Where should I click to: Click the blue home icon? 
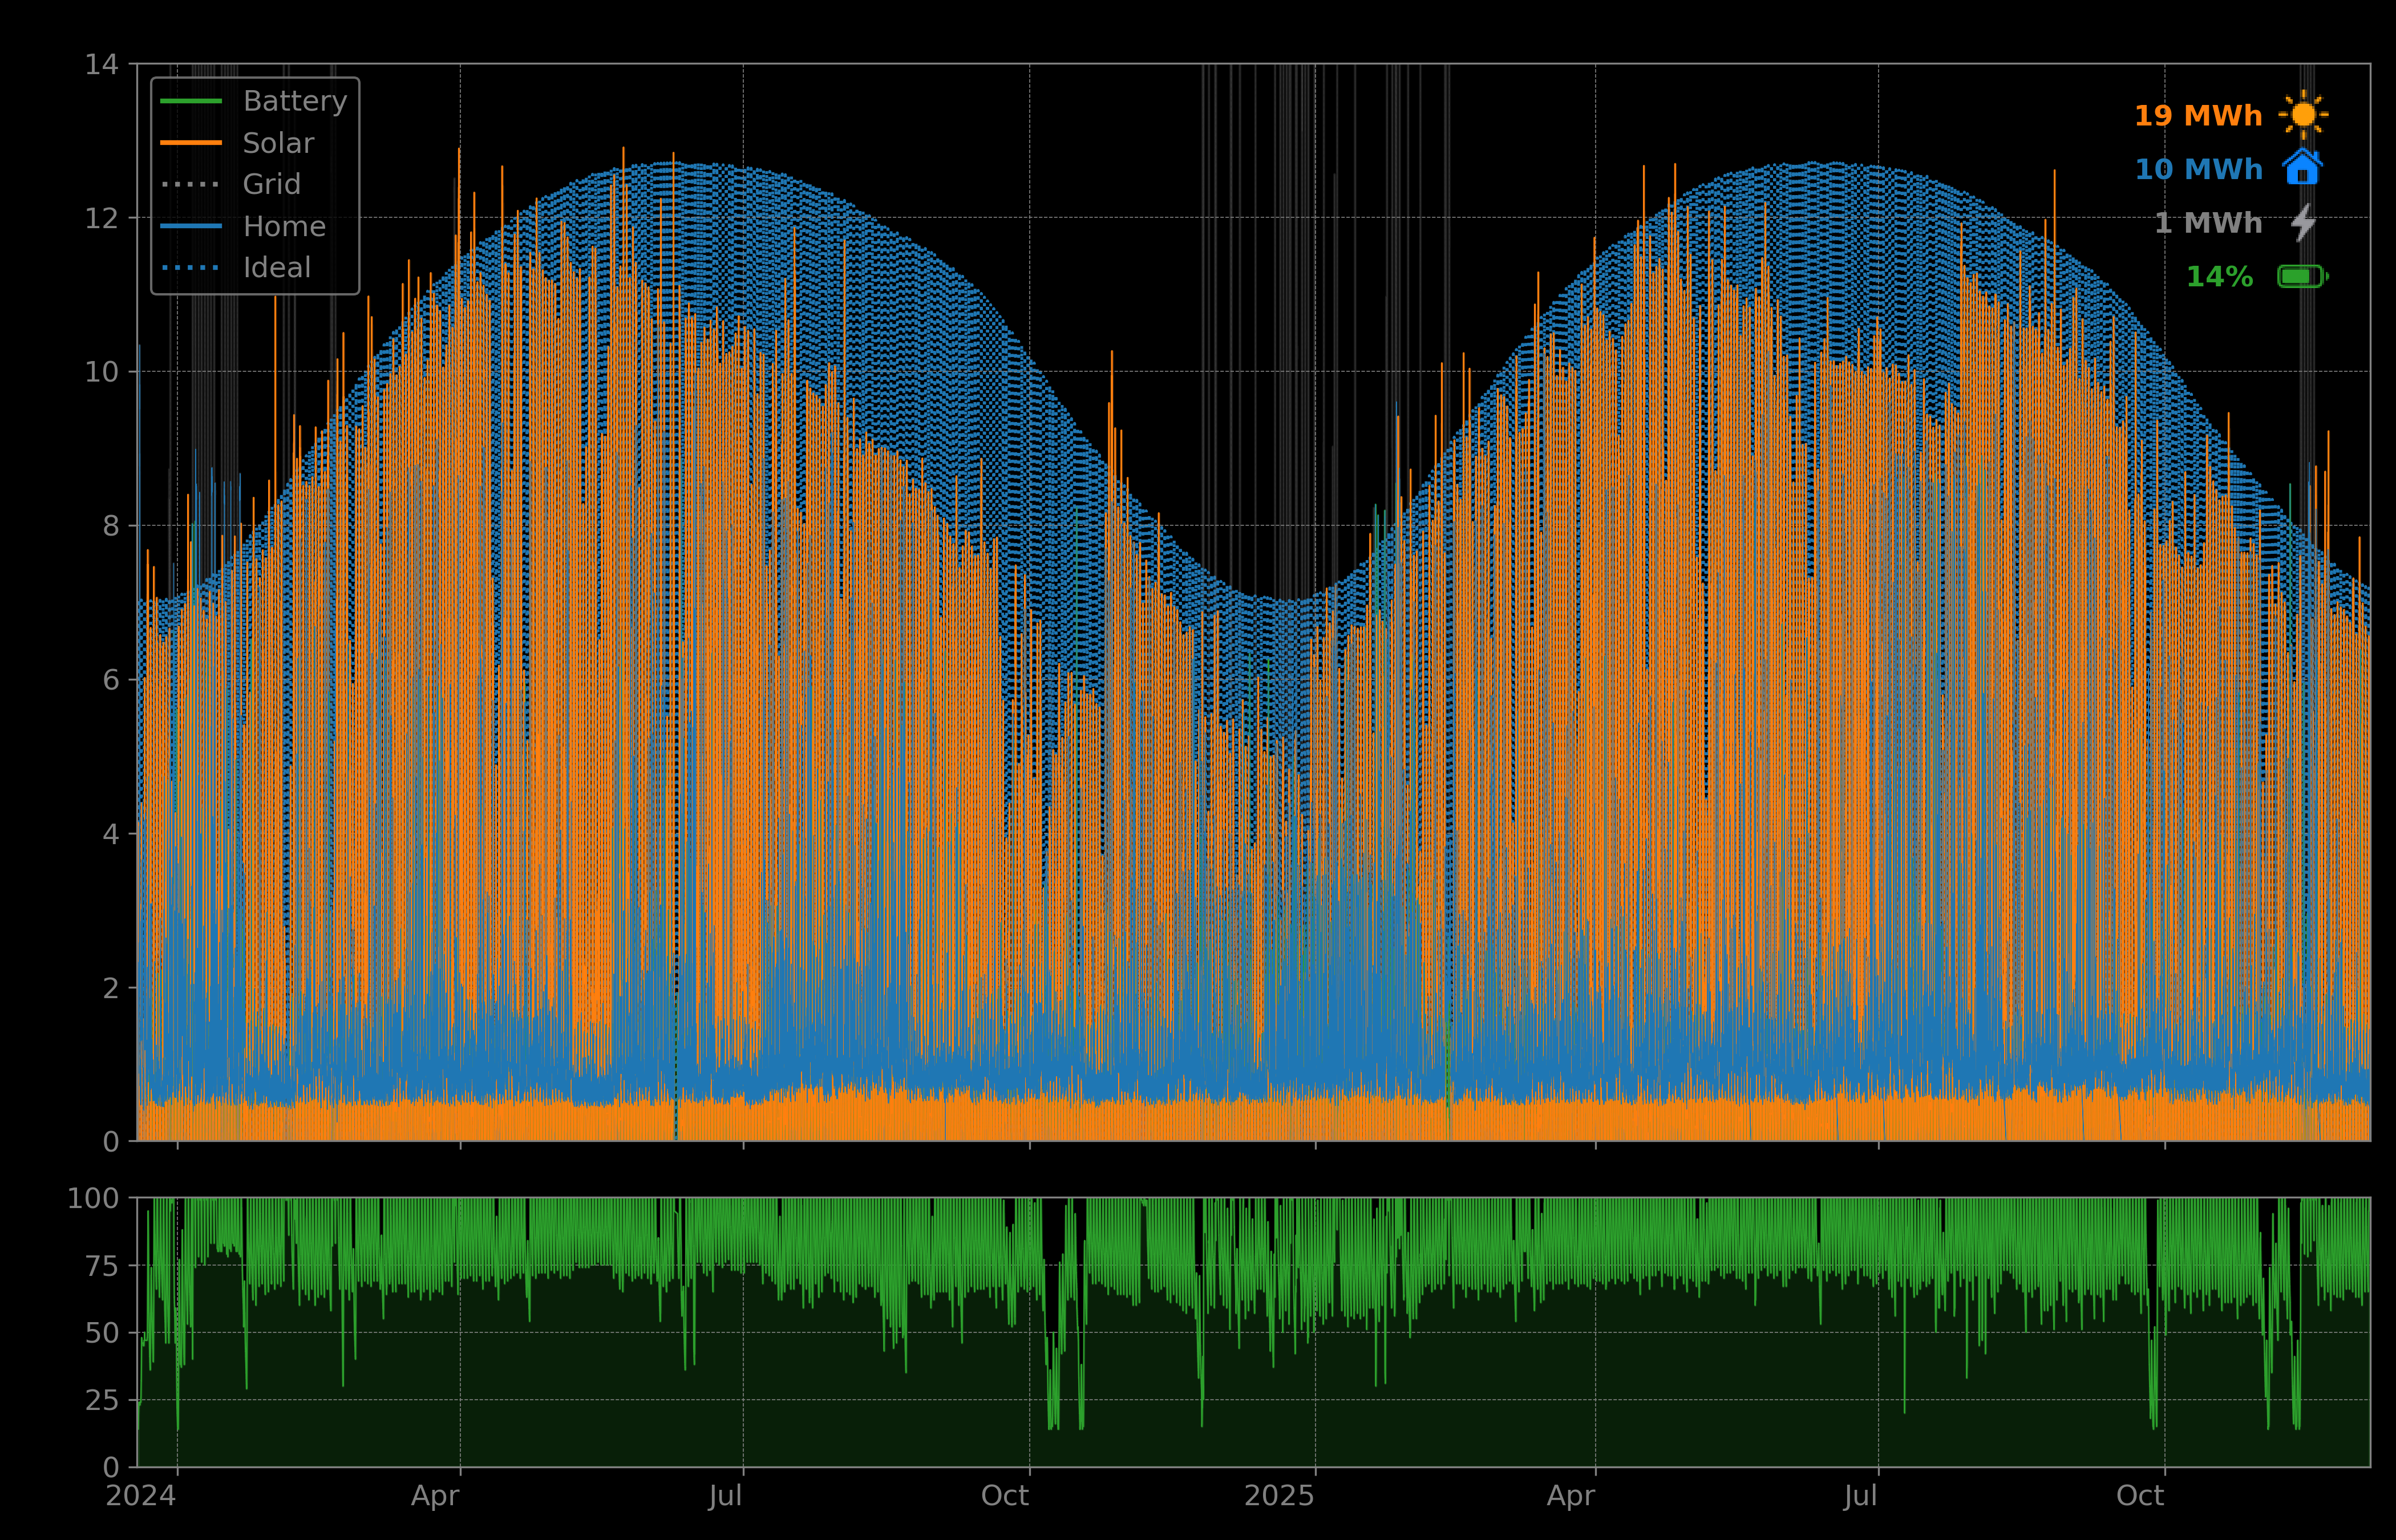pyautogui.click(x=2302, y=167)
